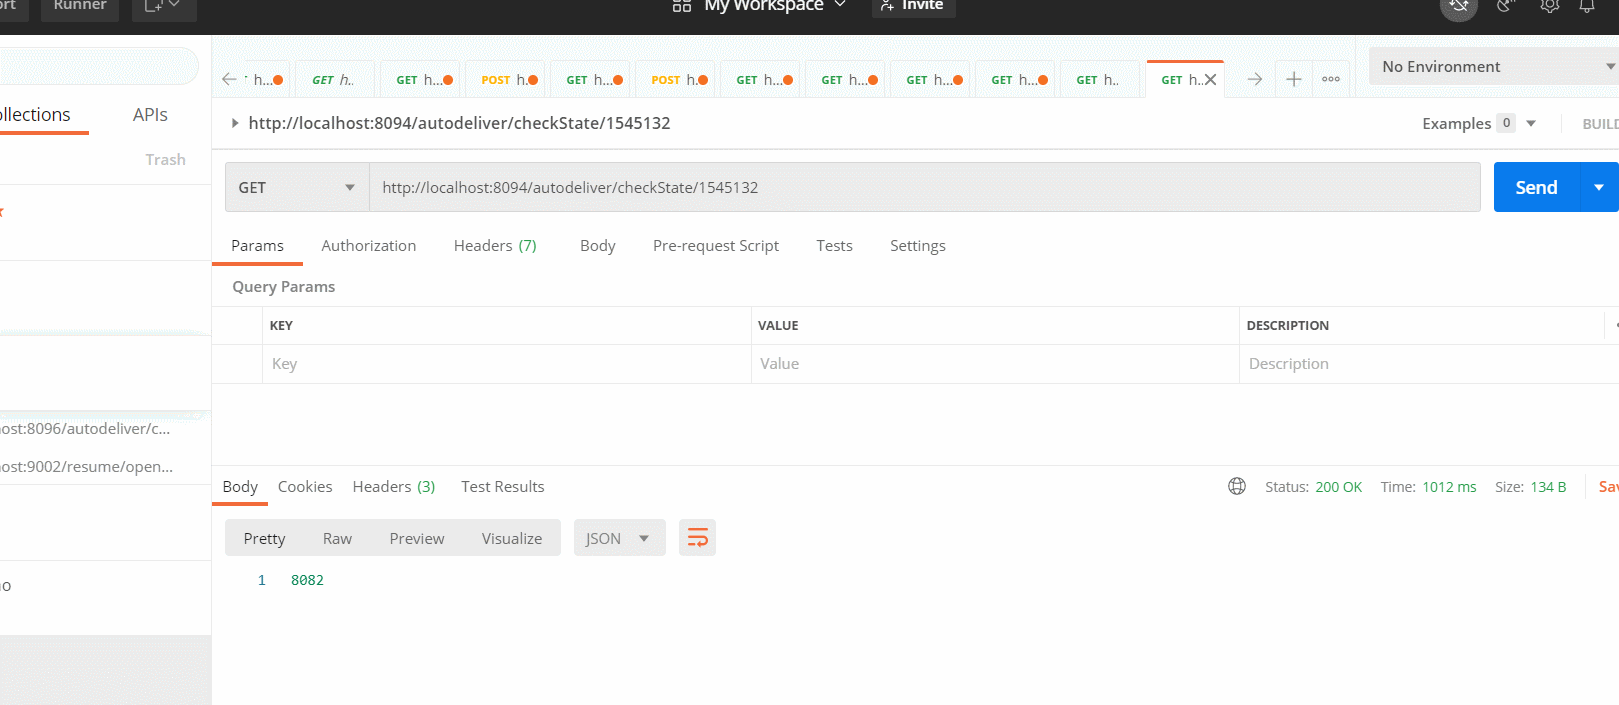The width and height of the screenshot is (1619, 705).
Task: Select the Raw view mode
Action: 337,538
